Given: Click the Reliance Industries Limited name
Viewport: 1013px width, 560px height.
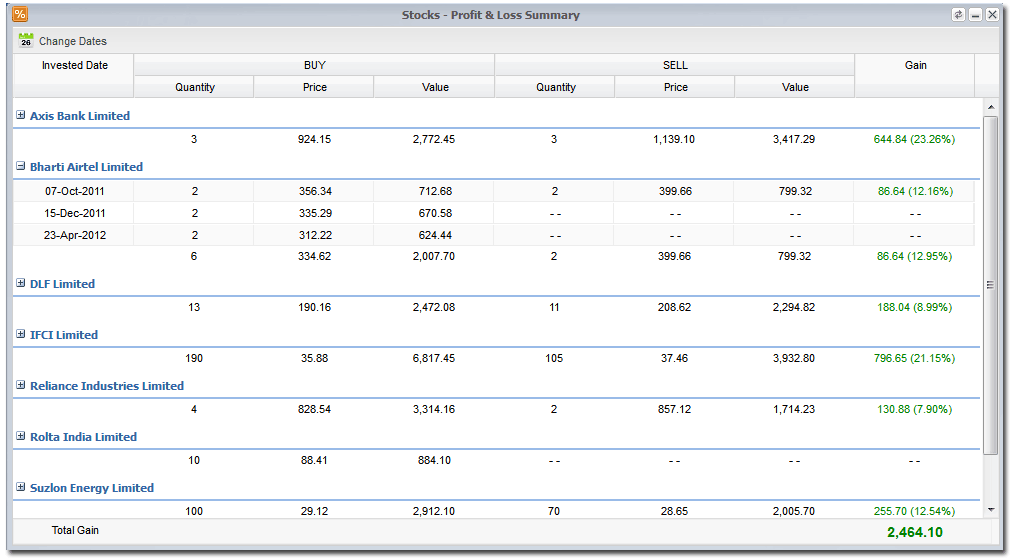Looking at the screenshot, I should coord(107,386).
